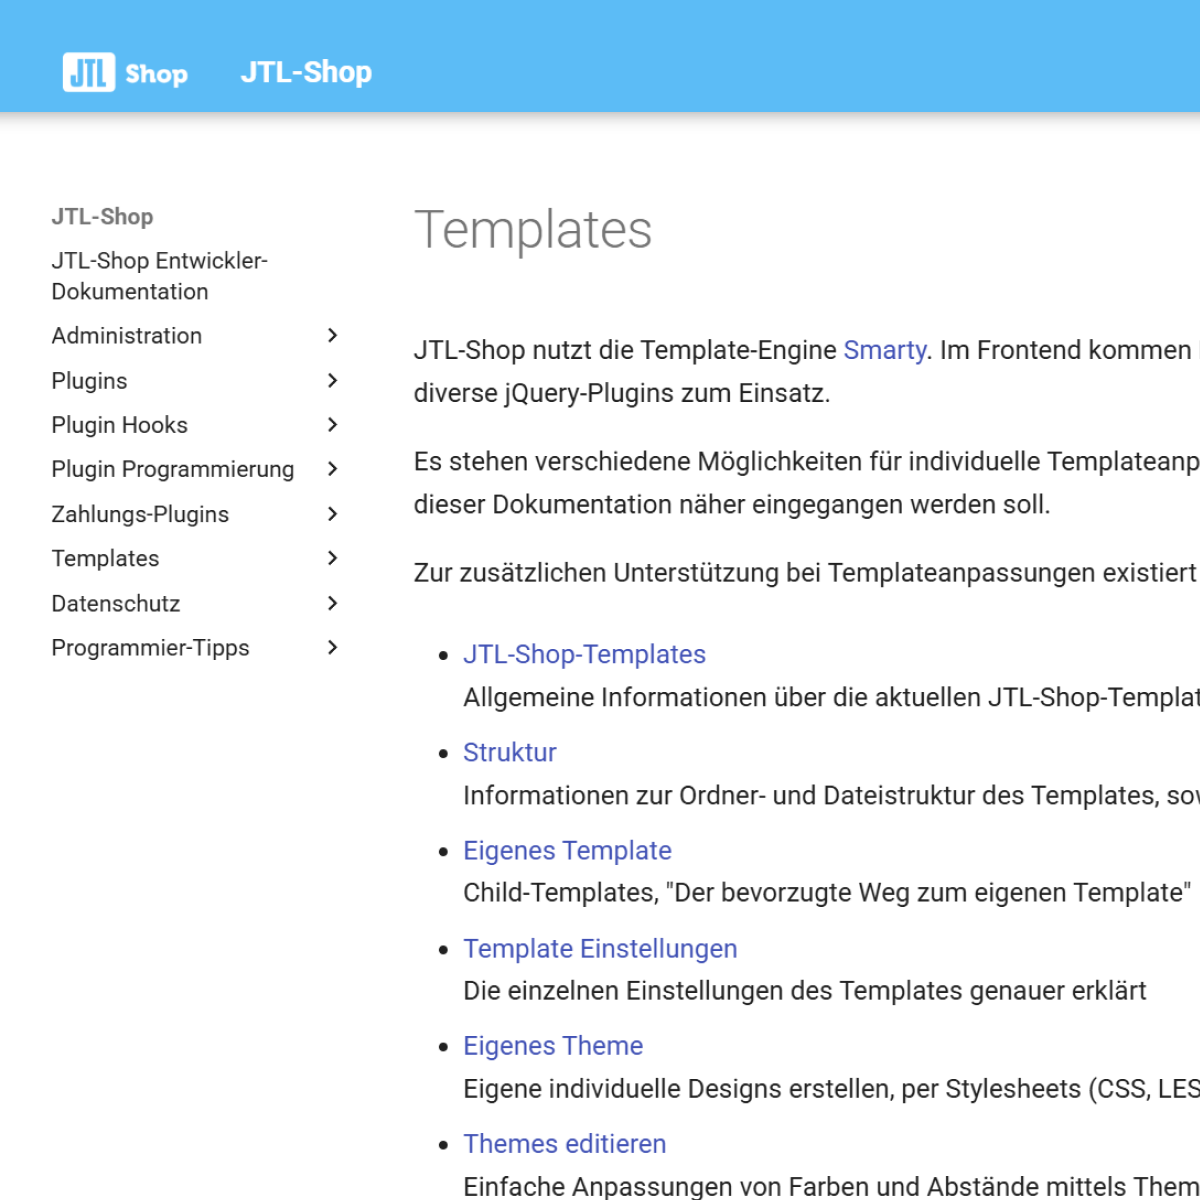The width and height of the screenshot is (1200, 1200).
Task: Expand the Plugin Programmierung chevron
Action: click(333, 468)
